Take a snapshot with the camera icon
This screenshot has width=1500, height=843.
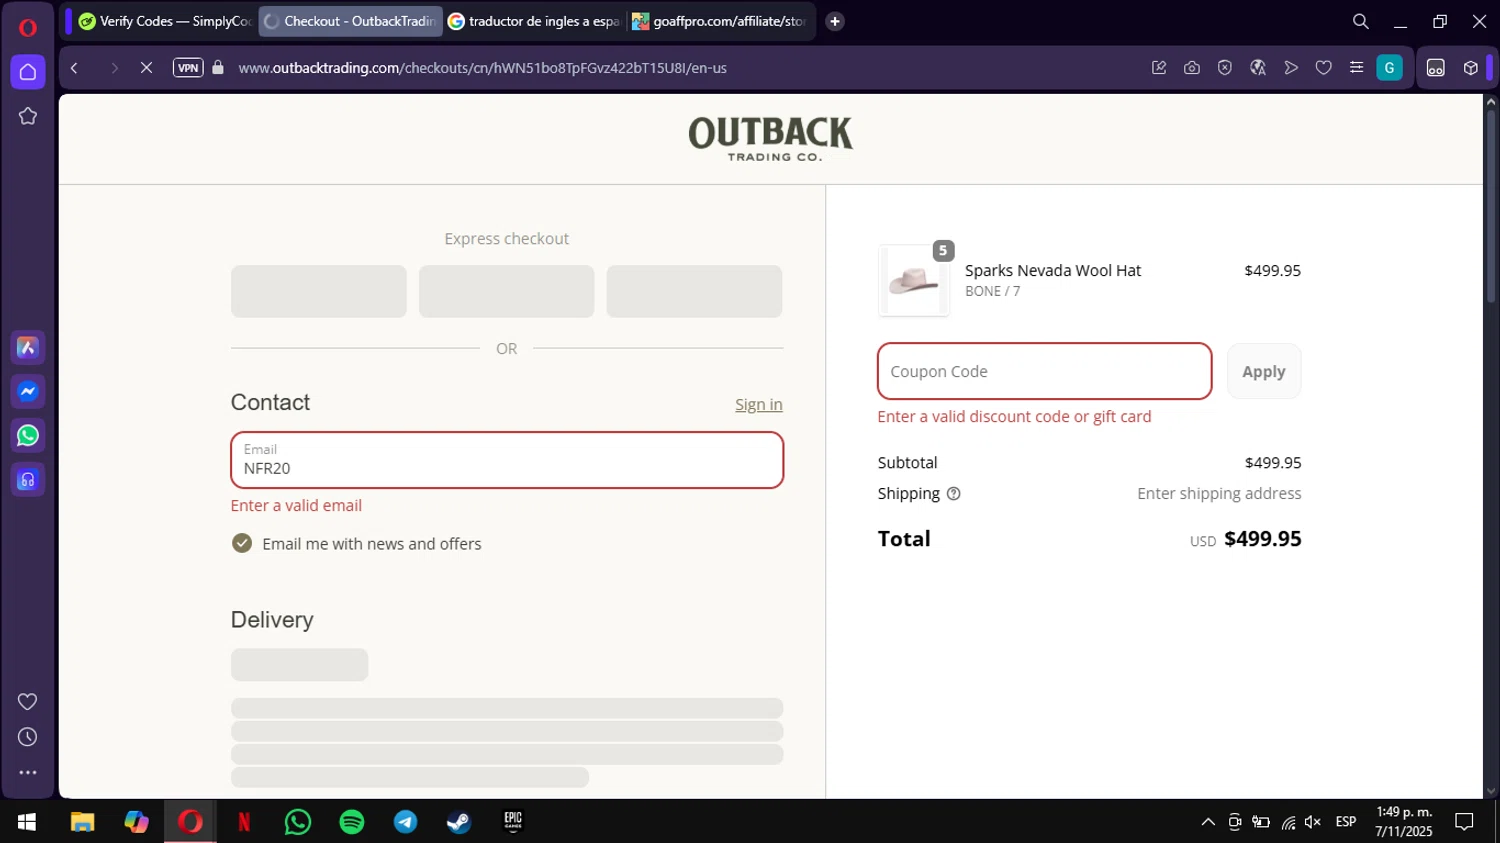(1192, 68)
